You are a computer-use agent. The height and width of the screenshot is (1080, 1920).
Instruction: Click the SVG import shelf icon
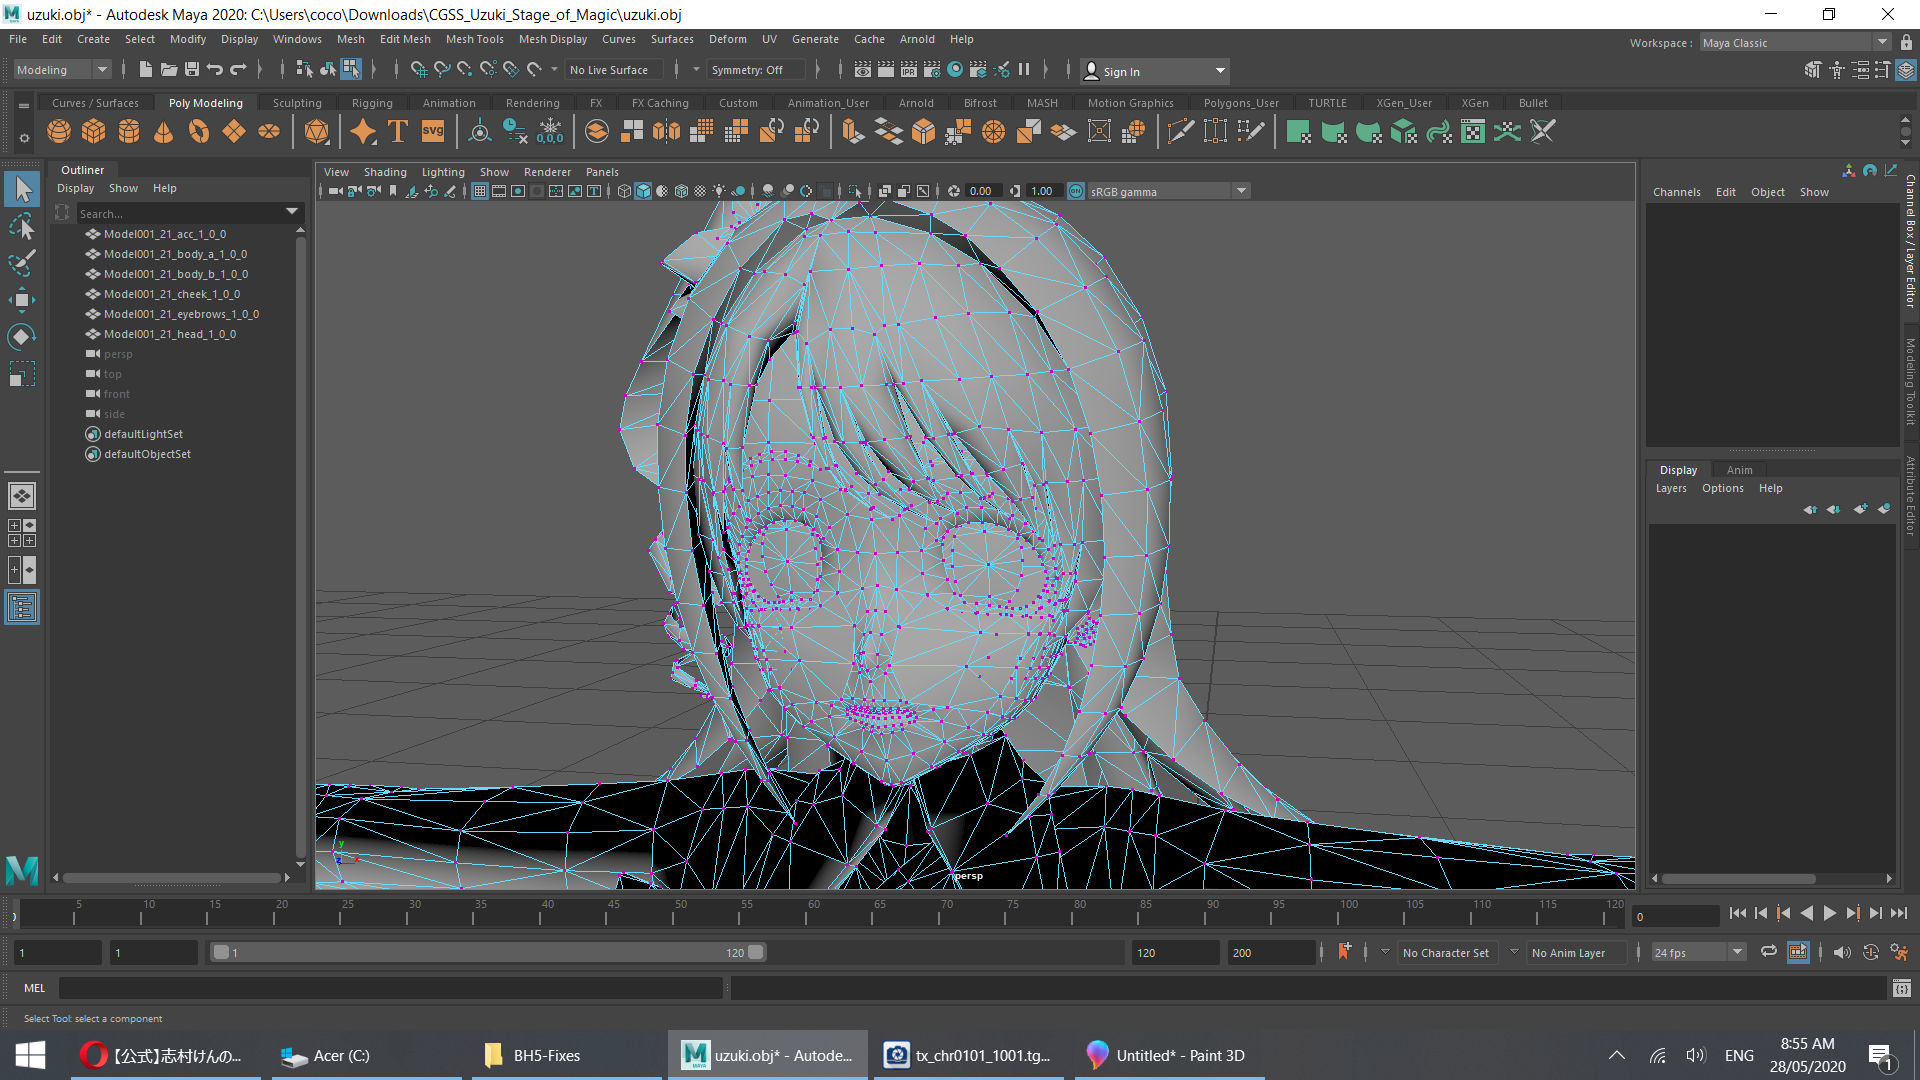coord(433,131)
